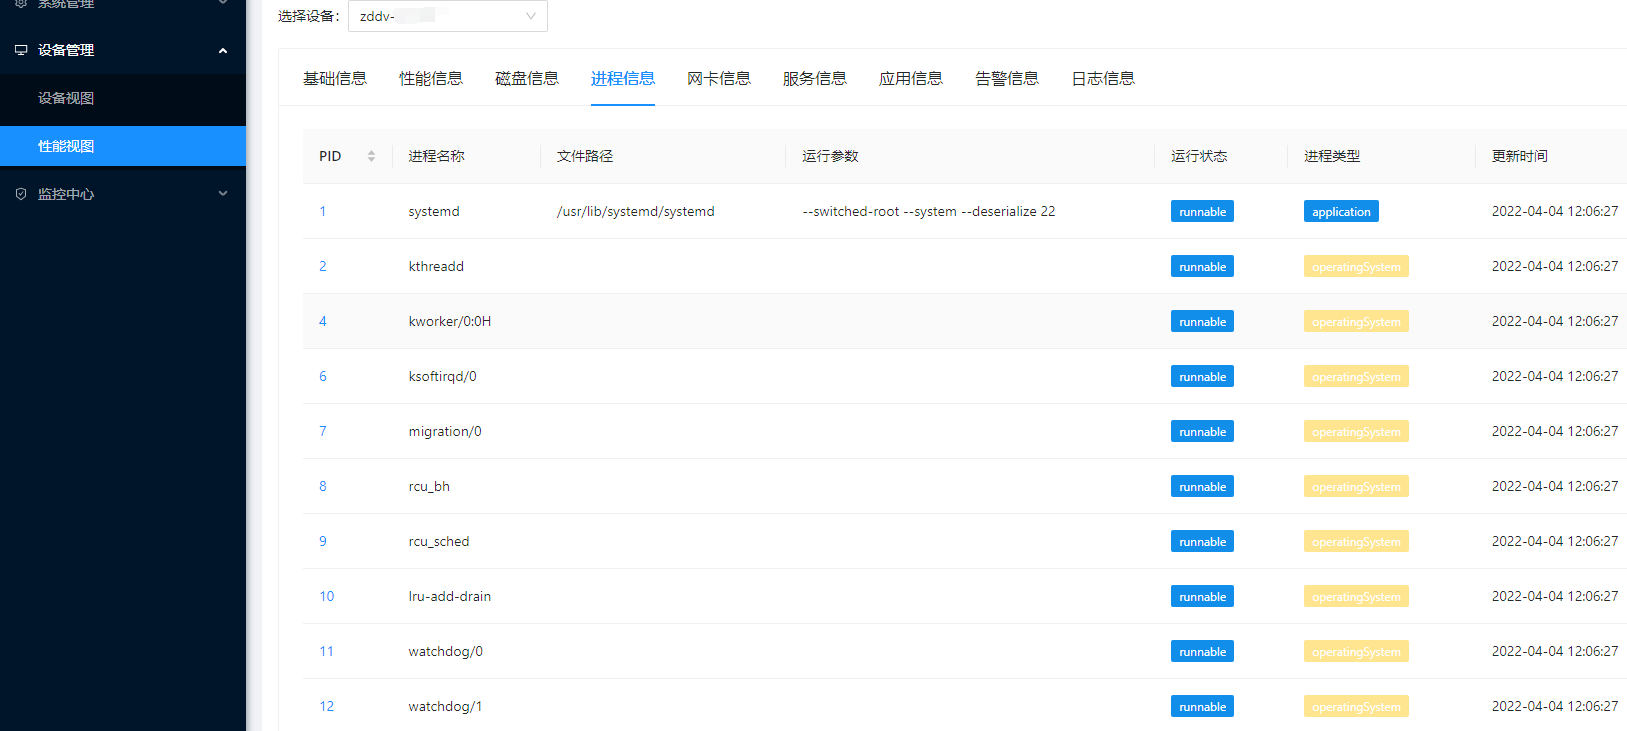Click the device management monitor icon

pos(21,50)
